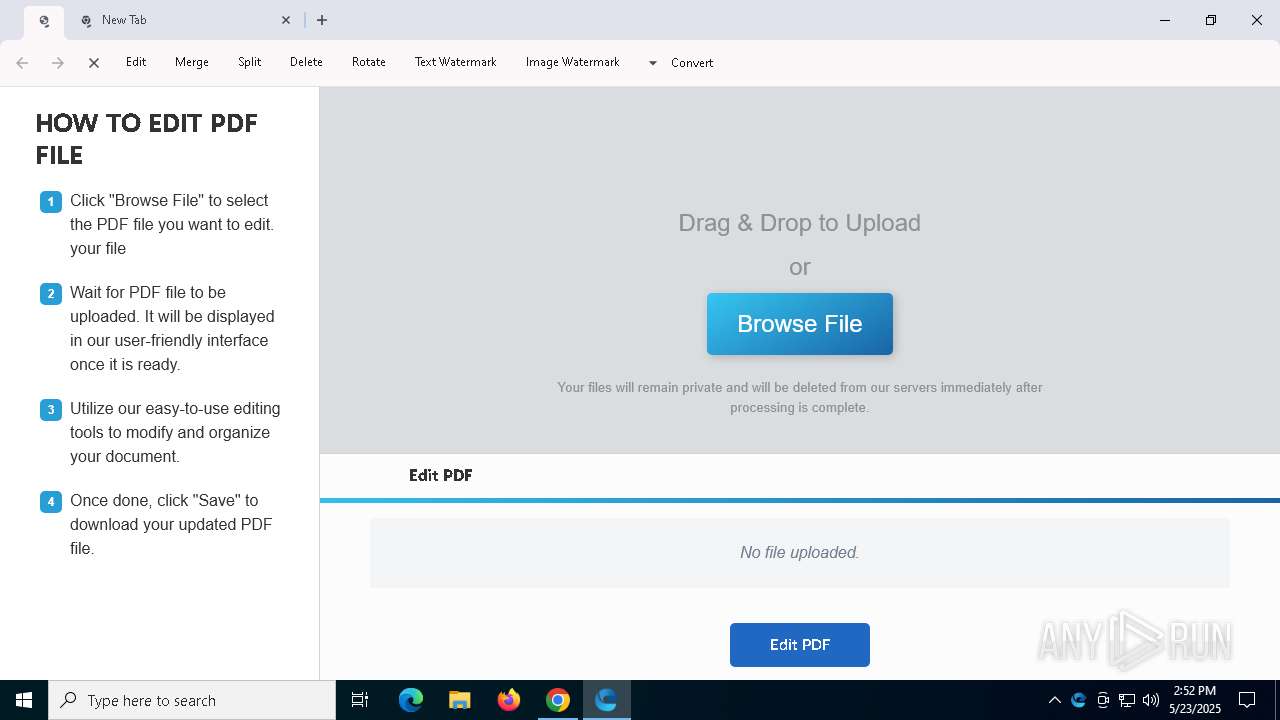Click the 'No file uploaded.' message

pos(800,552)
